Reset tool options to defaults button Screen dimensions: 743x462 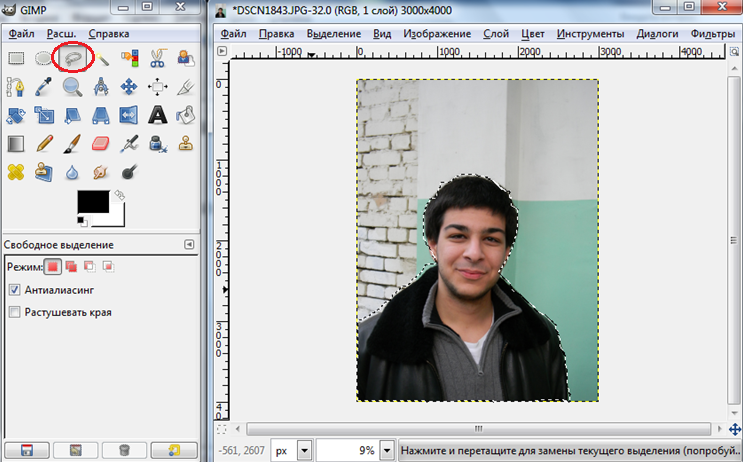click(174, 450)
